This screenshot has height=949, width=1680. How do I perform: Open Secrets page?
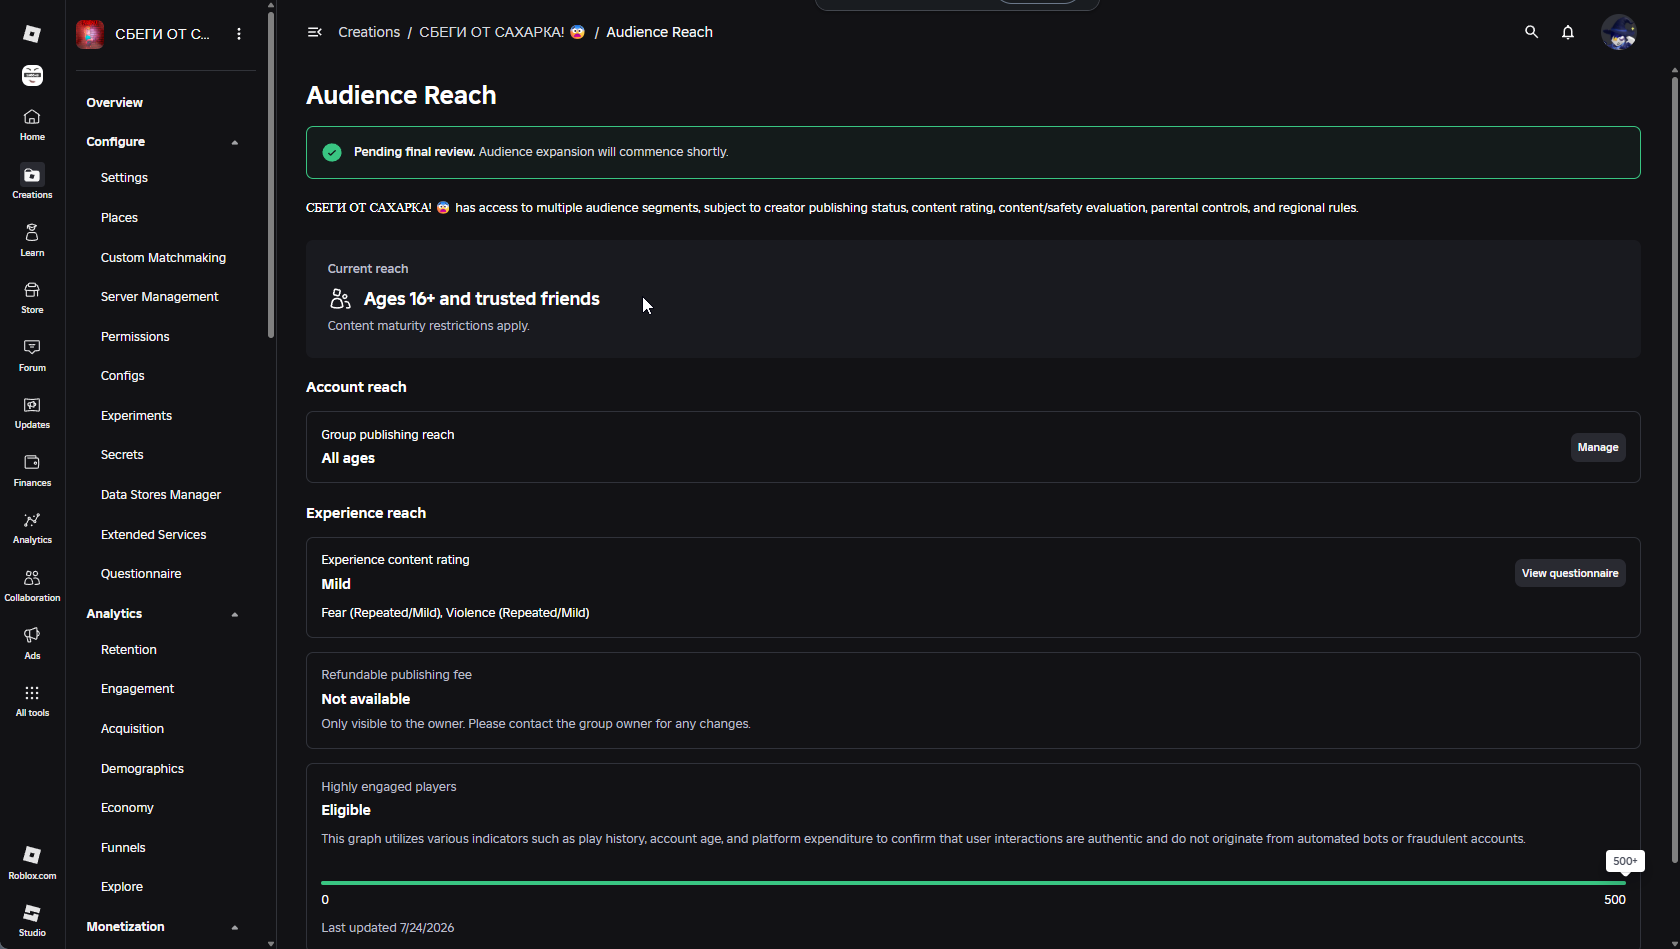click(x=122, y=455)
